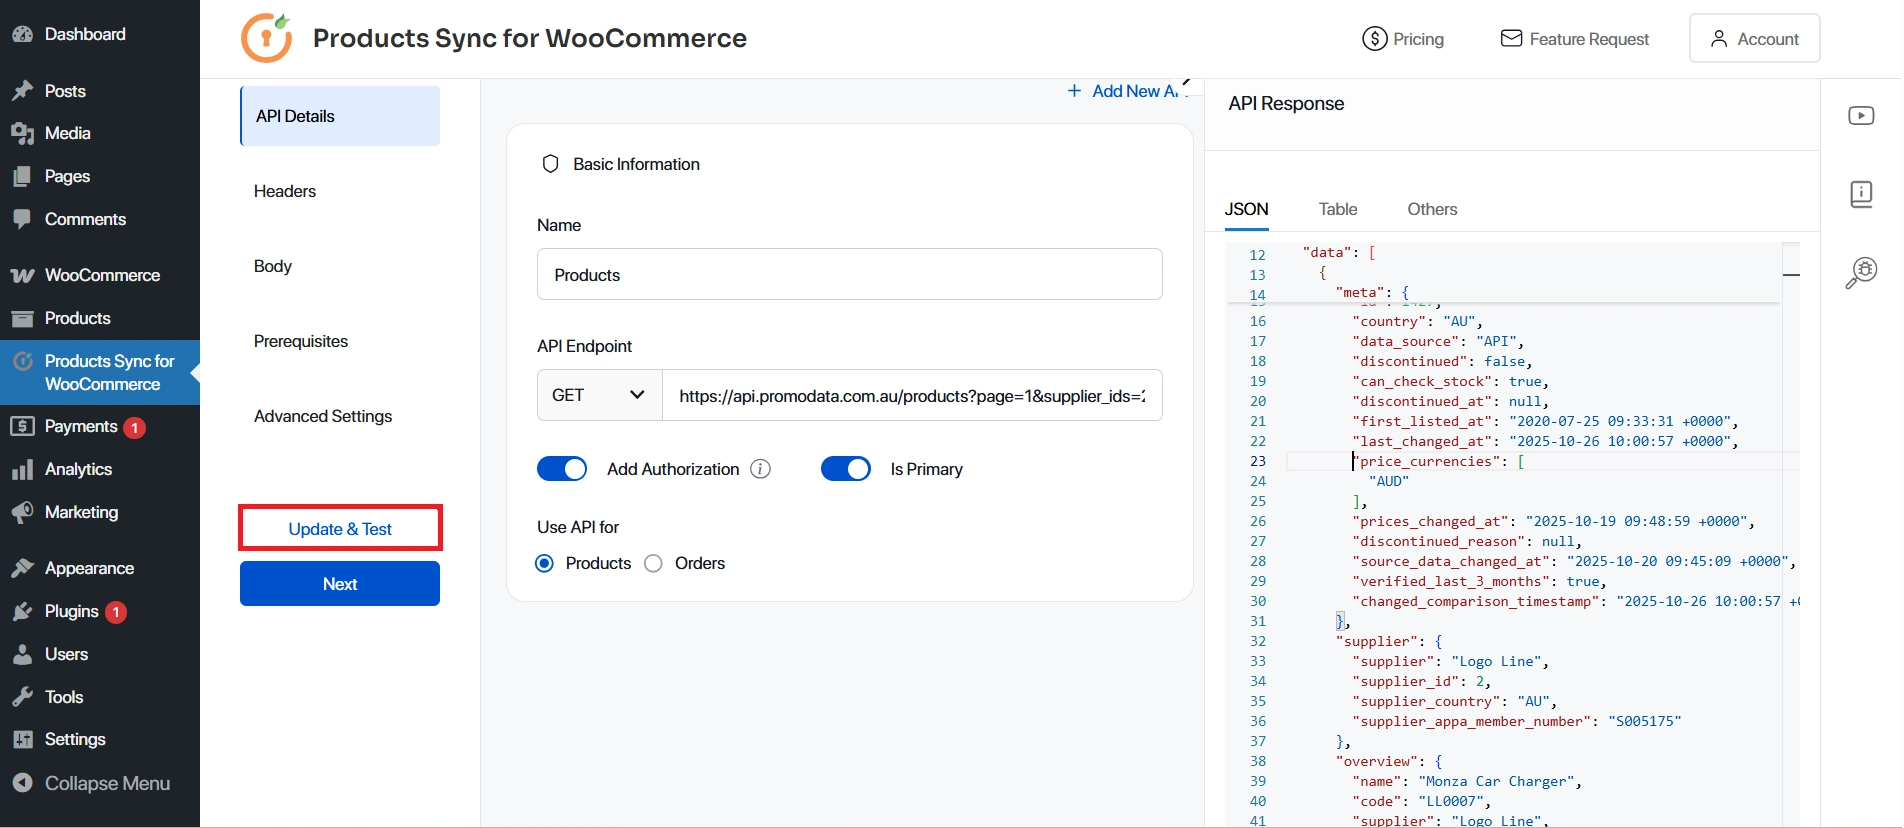Click the Products Sync orange logo
Image resolution: width=1904 pixels, height=828 pixels.
pos(267,38)
